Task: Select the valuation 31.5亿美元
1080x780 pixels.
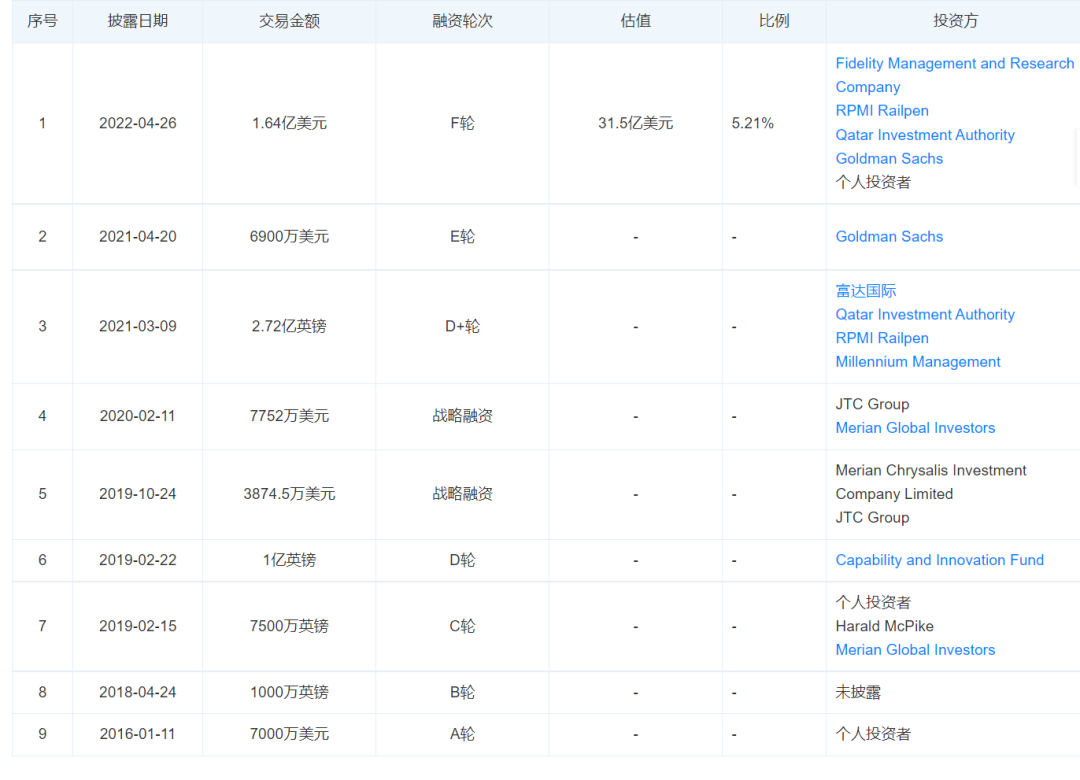Action: click(635, 123)
